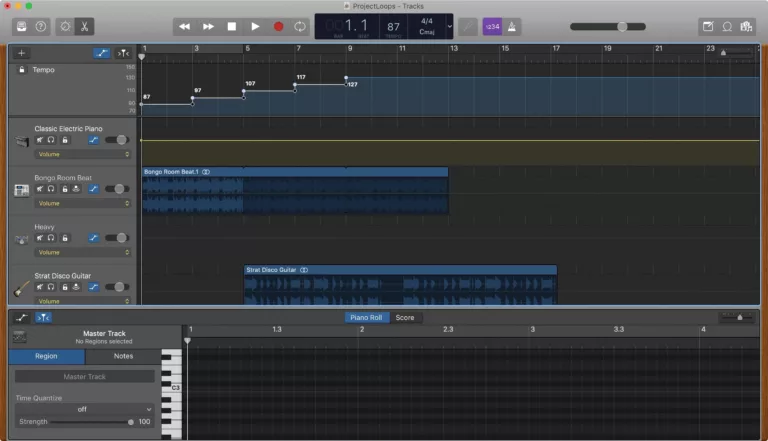Mute the Strat Disco Guitar track
The image size is (768, 441).
40,287
